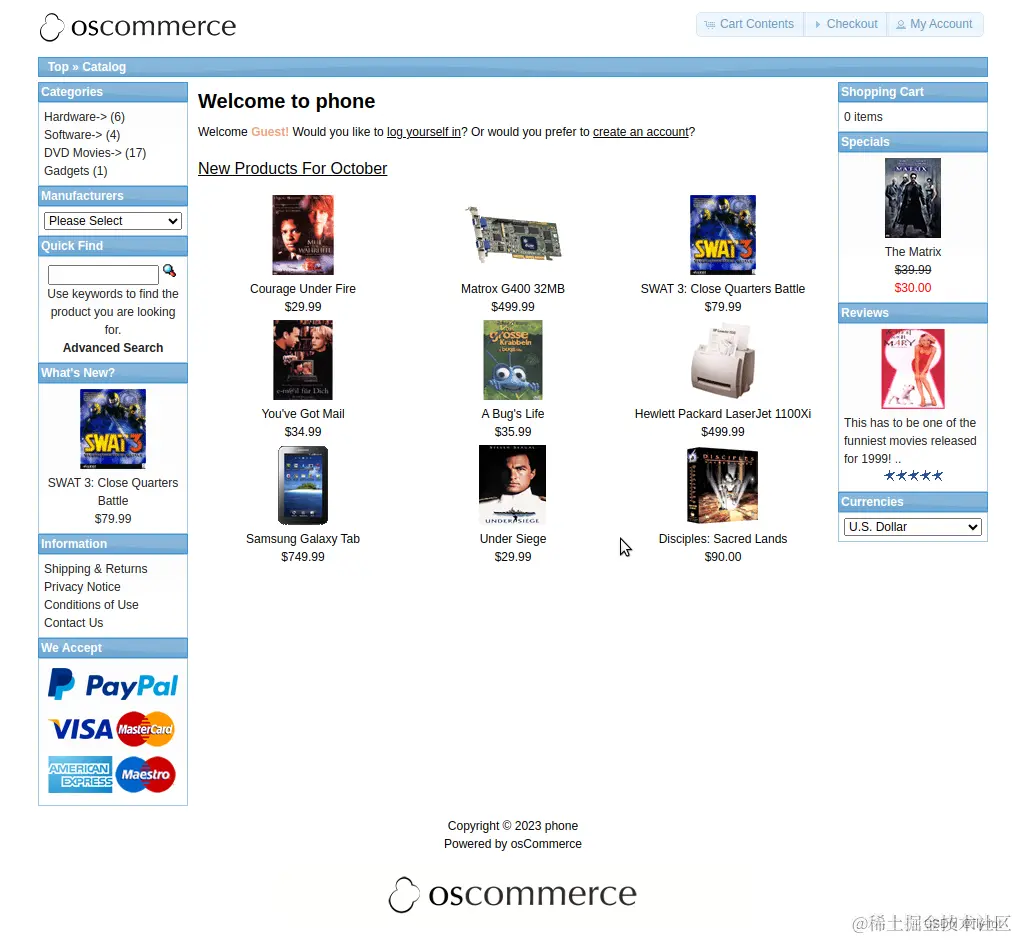
Task: Click the Advanced Search link
Action: [113, 348]
